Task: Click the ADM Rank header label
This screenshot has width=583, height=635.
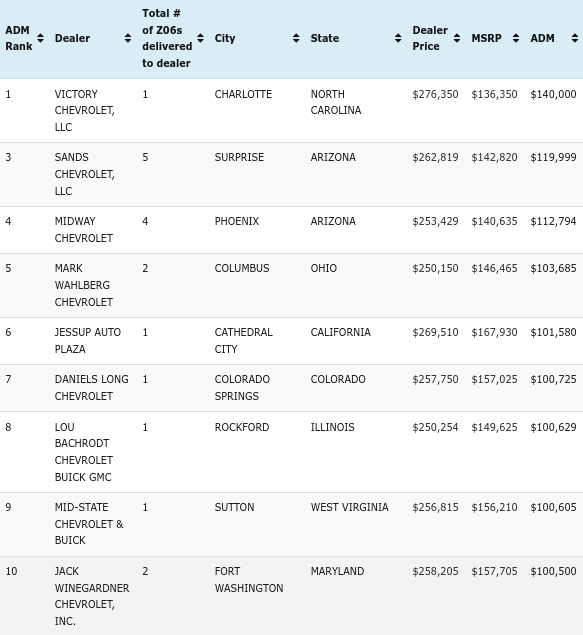Action: tap(19, 38)
